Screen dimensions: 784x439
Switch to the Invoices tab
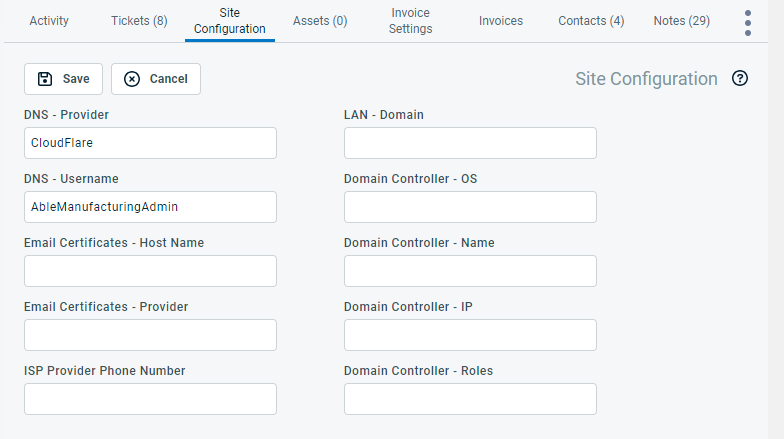point(501,21)
